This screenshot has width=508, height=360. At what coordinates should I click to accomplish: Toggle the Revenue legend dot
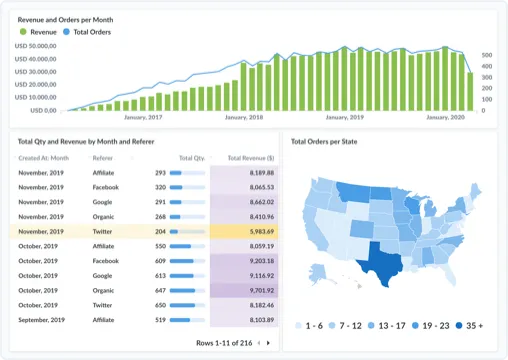[23, 32]
